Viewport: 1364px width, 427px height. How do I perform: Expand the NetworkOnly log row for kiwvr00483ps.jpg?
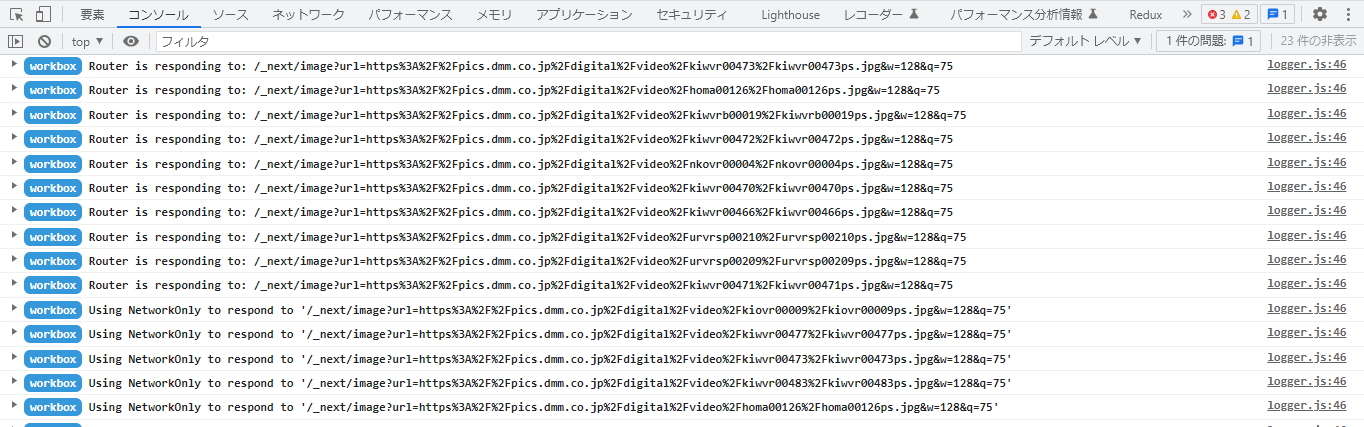tap(13, 381)
